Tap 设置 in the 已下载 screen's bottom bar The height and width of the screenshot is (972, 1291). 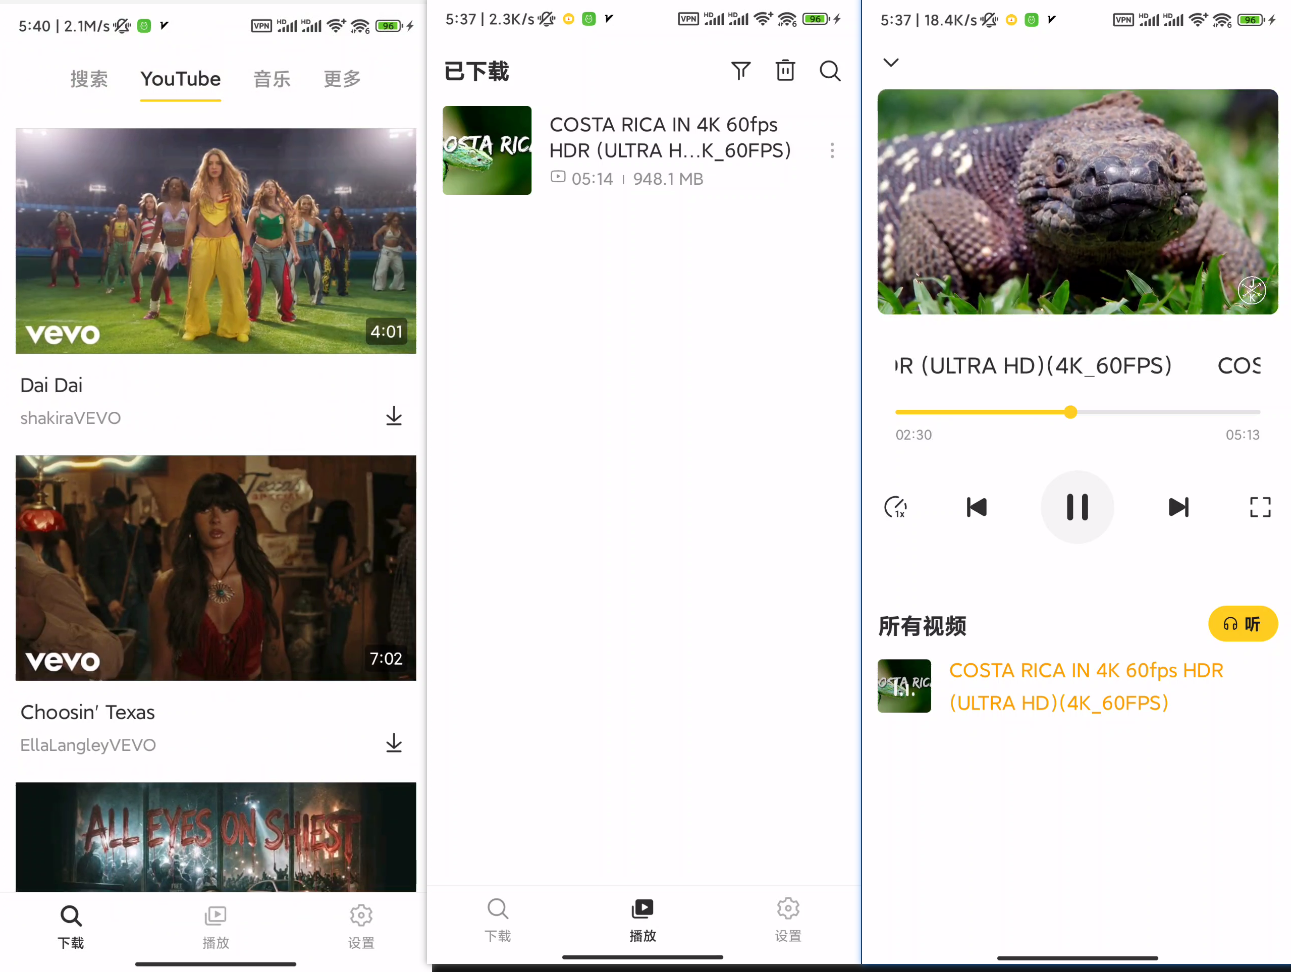click(x=788, y=920)
